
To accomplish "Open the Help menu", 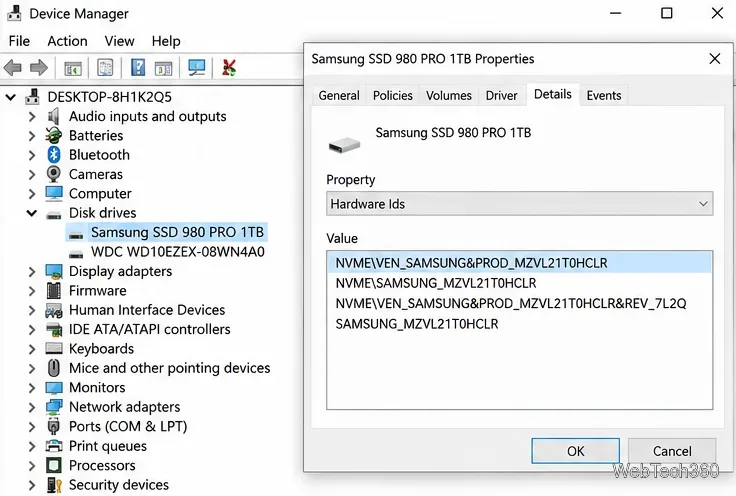I will [166, 41].
